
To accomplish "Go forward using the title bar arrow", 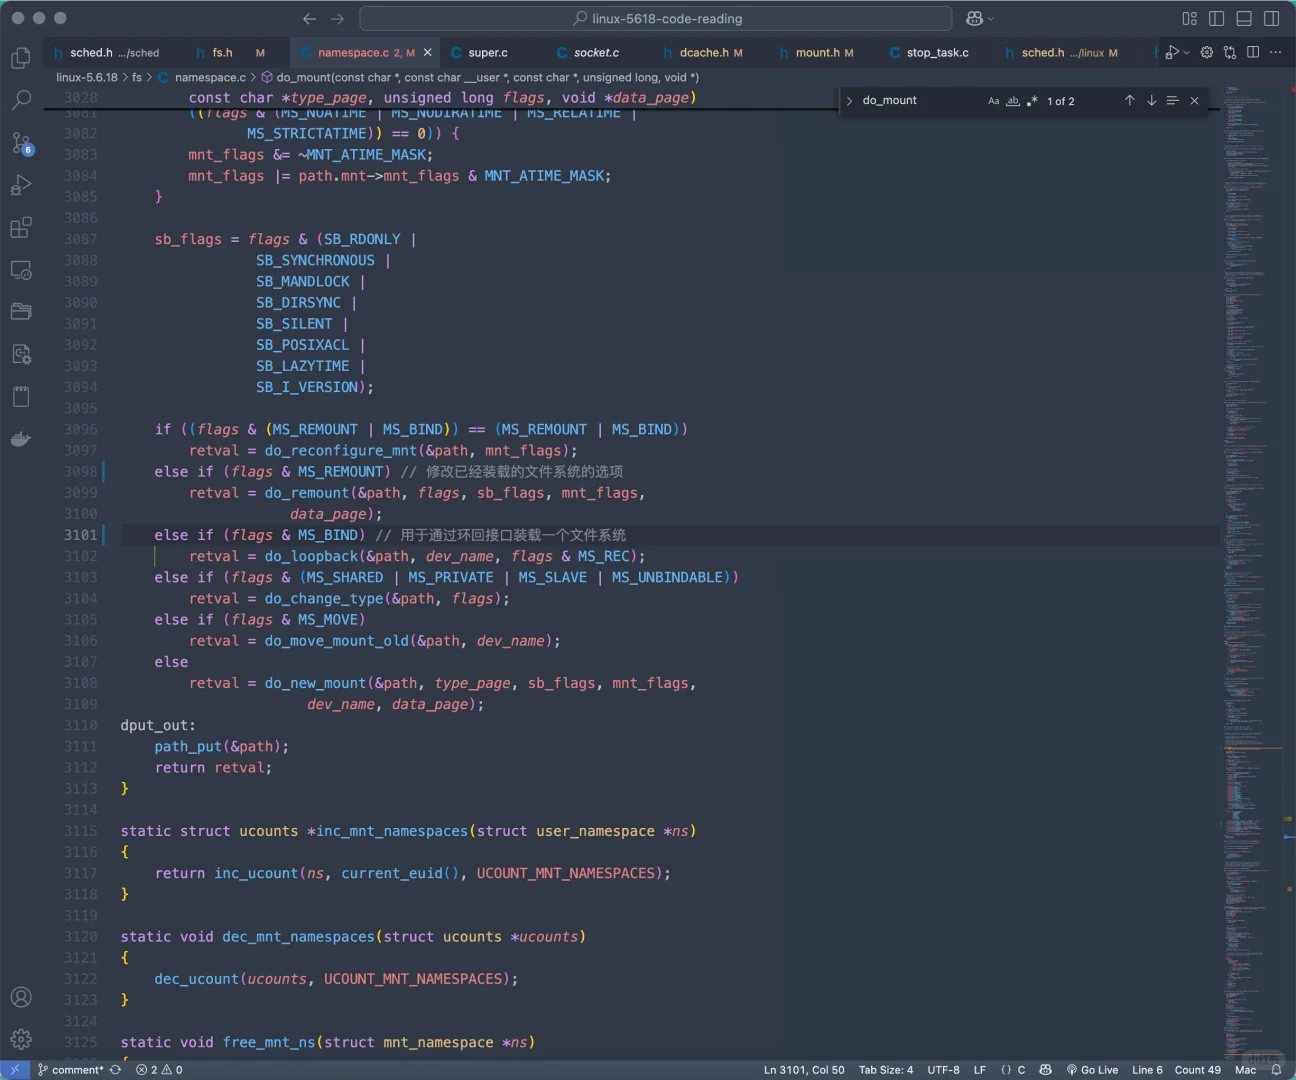I will click(x=337, y=19).
